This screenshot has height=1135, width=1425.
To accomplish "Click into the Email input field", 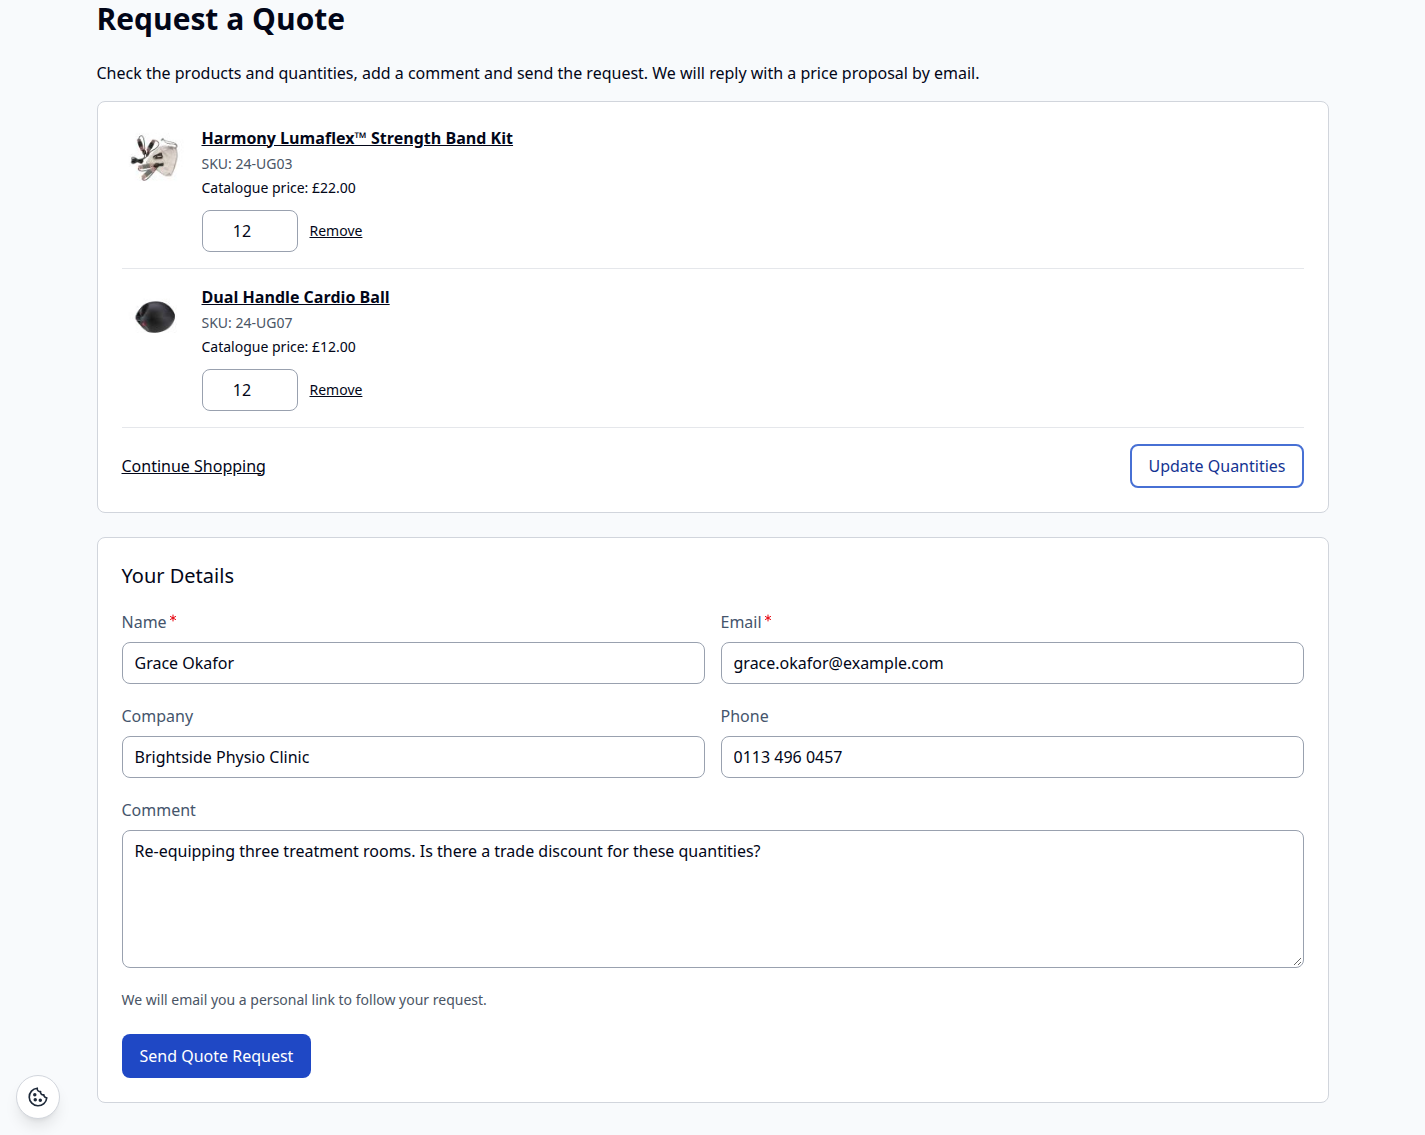I will tap(1012, 663).
